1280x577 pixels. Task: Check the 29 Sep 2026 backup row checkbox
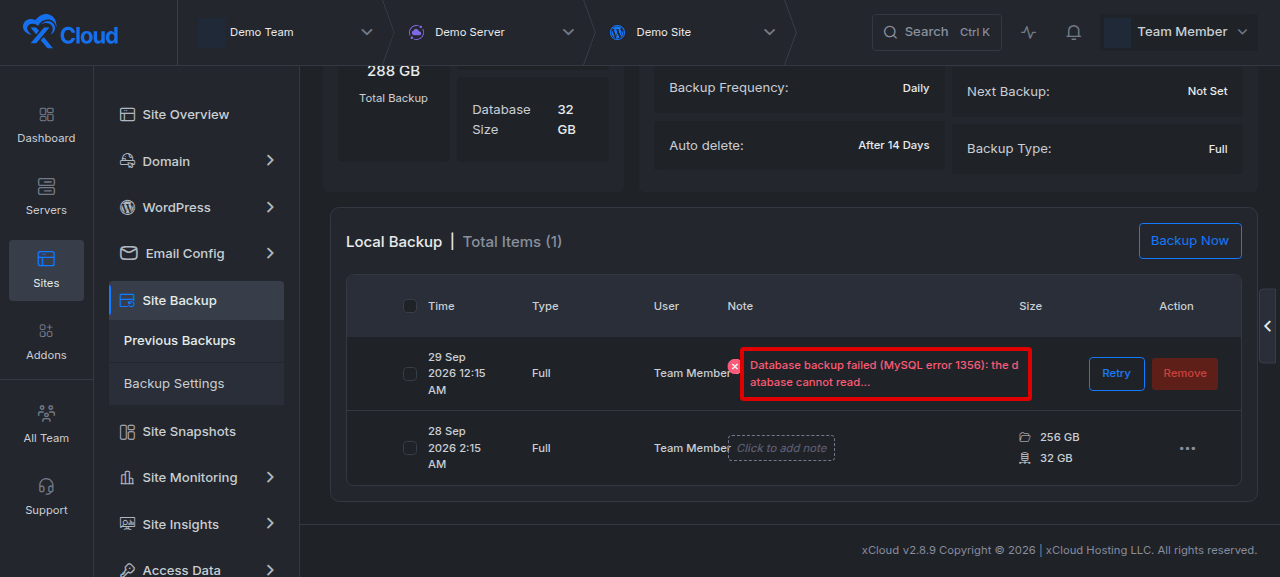pos(410,374)
